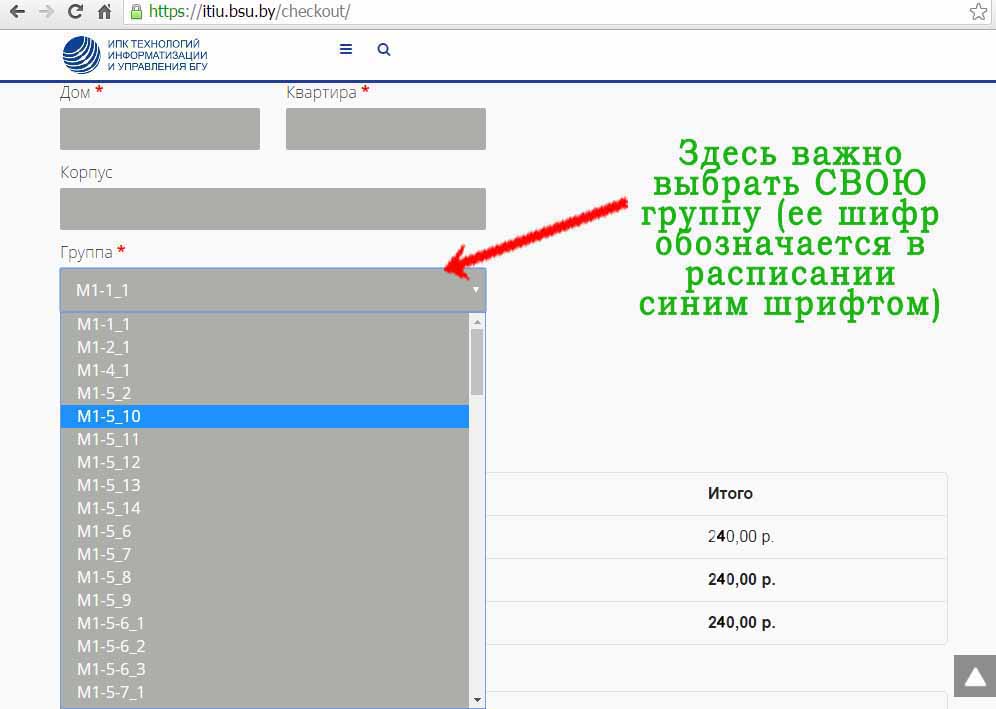Select group M1-5_11 in list
The height and width of the screenshot is (709, 996).
(264, 439)
